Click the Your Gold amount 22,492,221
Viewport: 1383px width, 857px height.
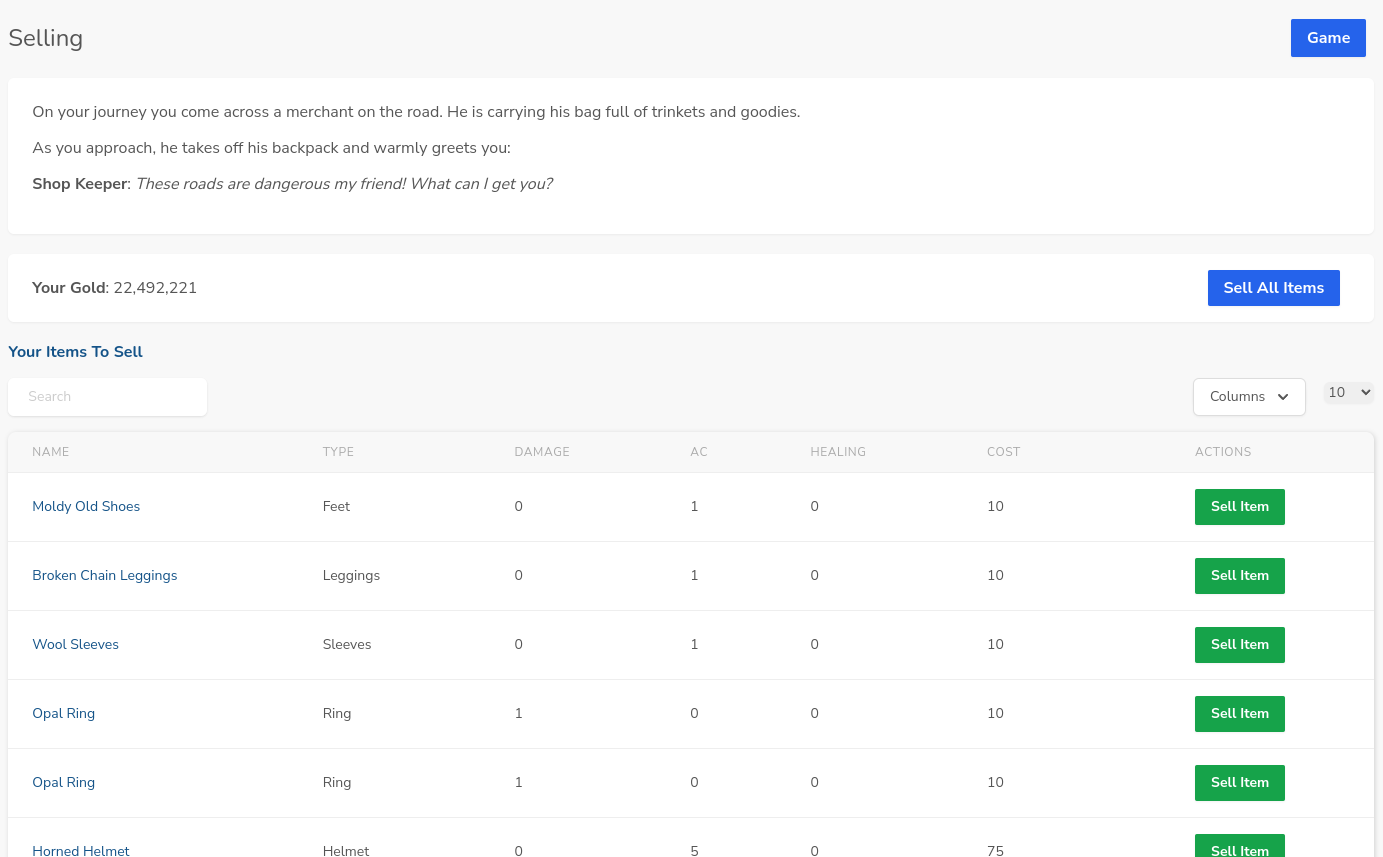[155, 288]
